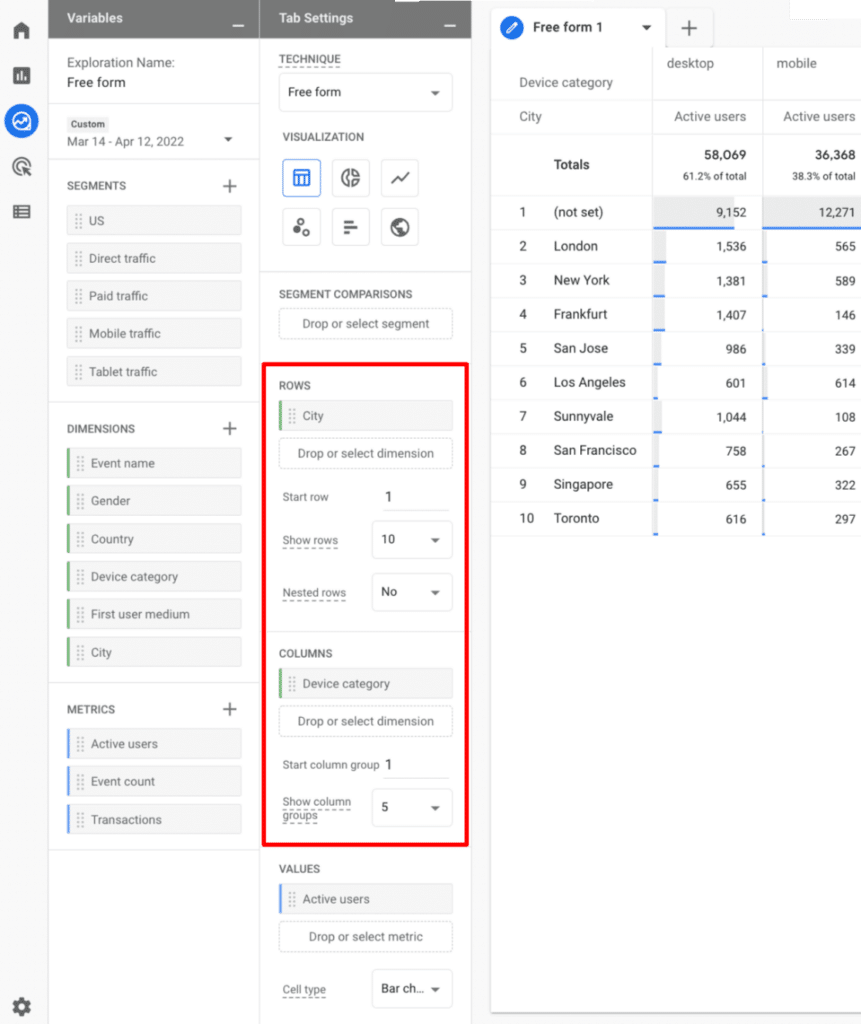This screenshot has height=1024, width=861.
Task: Change Nested rows setting from No
Action: [411, 592]
